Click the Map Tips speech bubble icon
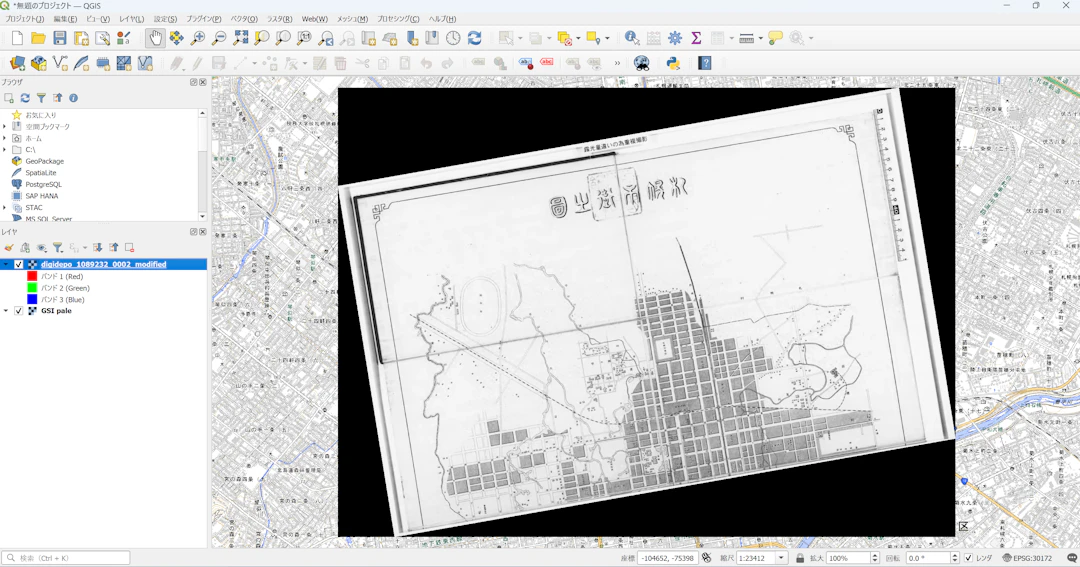The width and height of the screenshot is (1080, 567). [x=776, y=39]
